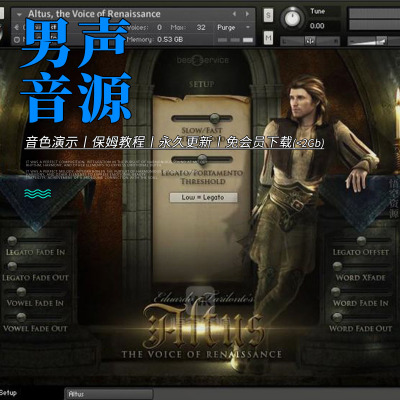Click the Word XFade slider knob
This screenshot has width=400, height=400.
pos(337,266)
